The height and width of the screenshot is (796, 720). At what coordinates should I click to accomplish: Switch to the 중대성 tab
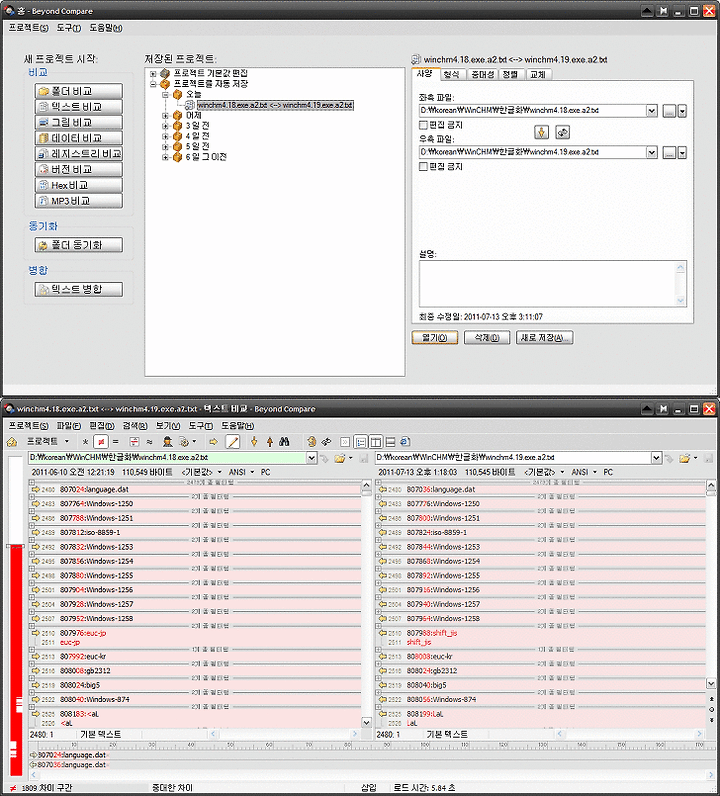(x=482, y=75)
